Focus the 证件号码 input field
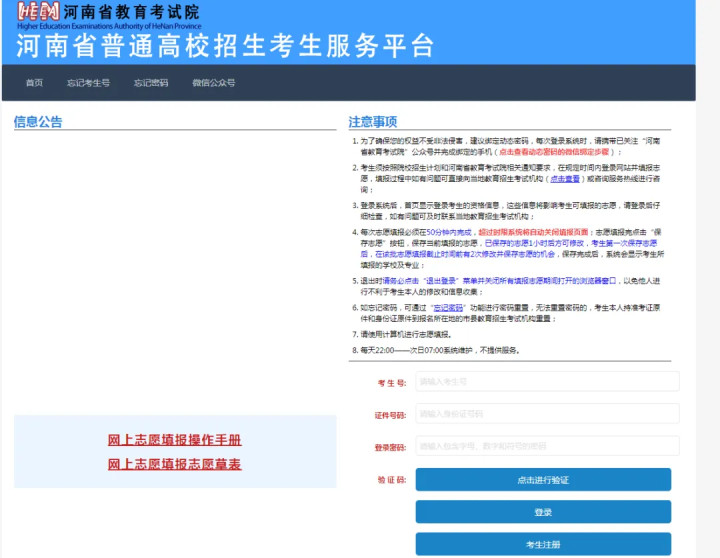Screen dimensions: 720x558 pyautogui.click(x=547, y=413)
